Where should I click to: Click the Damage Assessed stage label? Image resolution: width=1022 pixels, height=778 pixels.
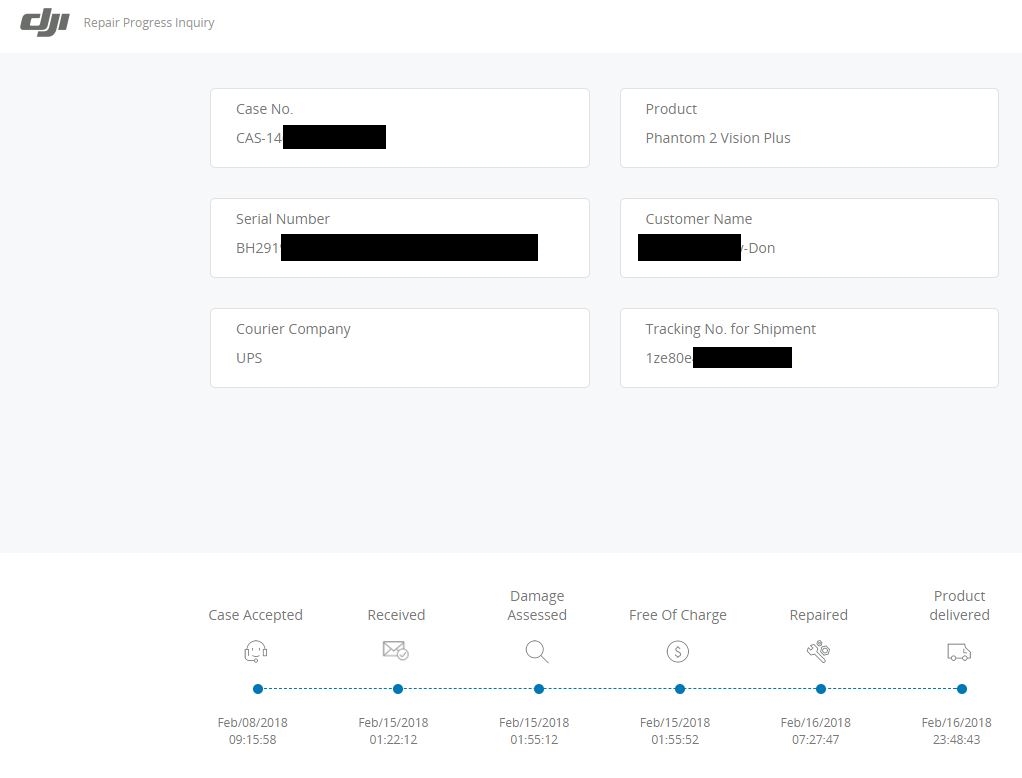(x=537, y=605)
